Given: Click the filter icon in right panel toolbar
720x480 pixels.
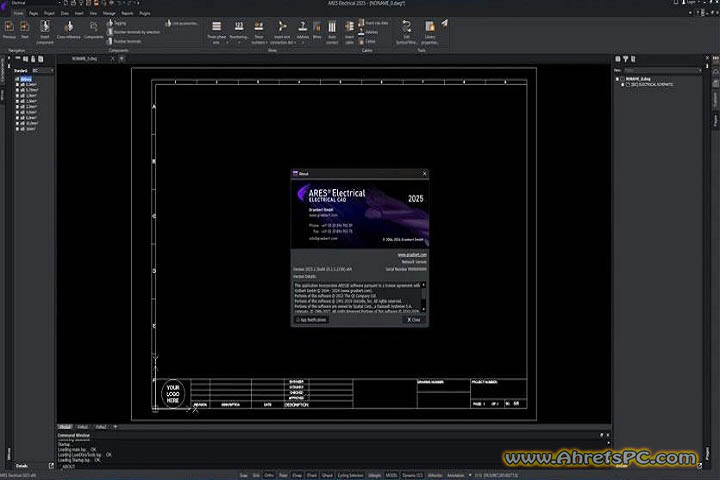Looking at the screenshot, I should tap(625, 59).
